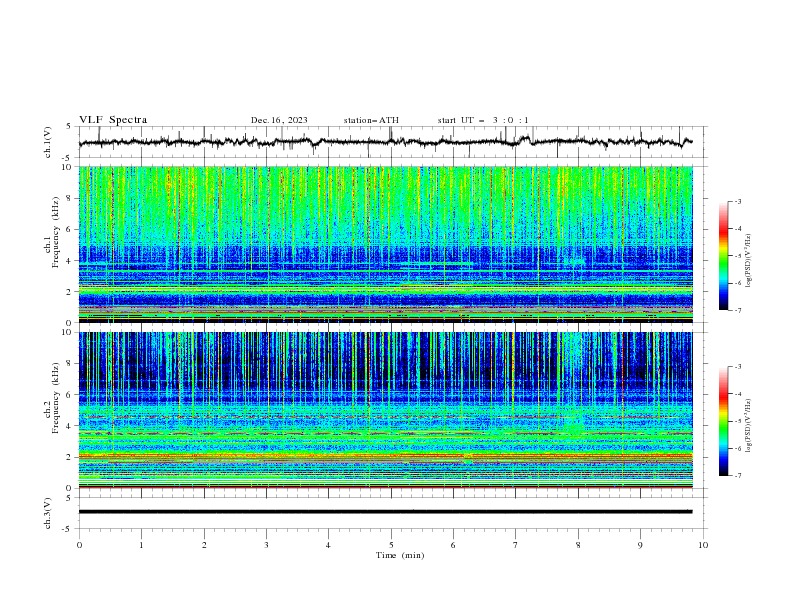Click the ch.1 spectrogram color bar
The image size is (792, 612).
coord(723,256)
